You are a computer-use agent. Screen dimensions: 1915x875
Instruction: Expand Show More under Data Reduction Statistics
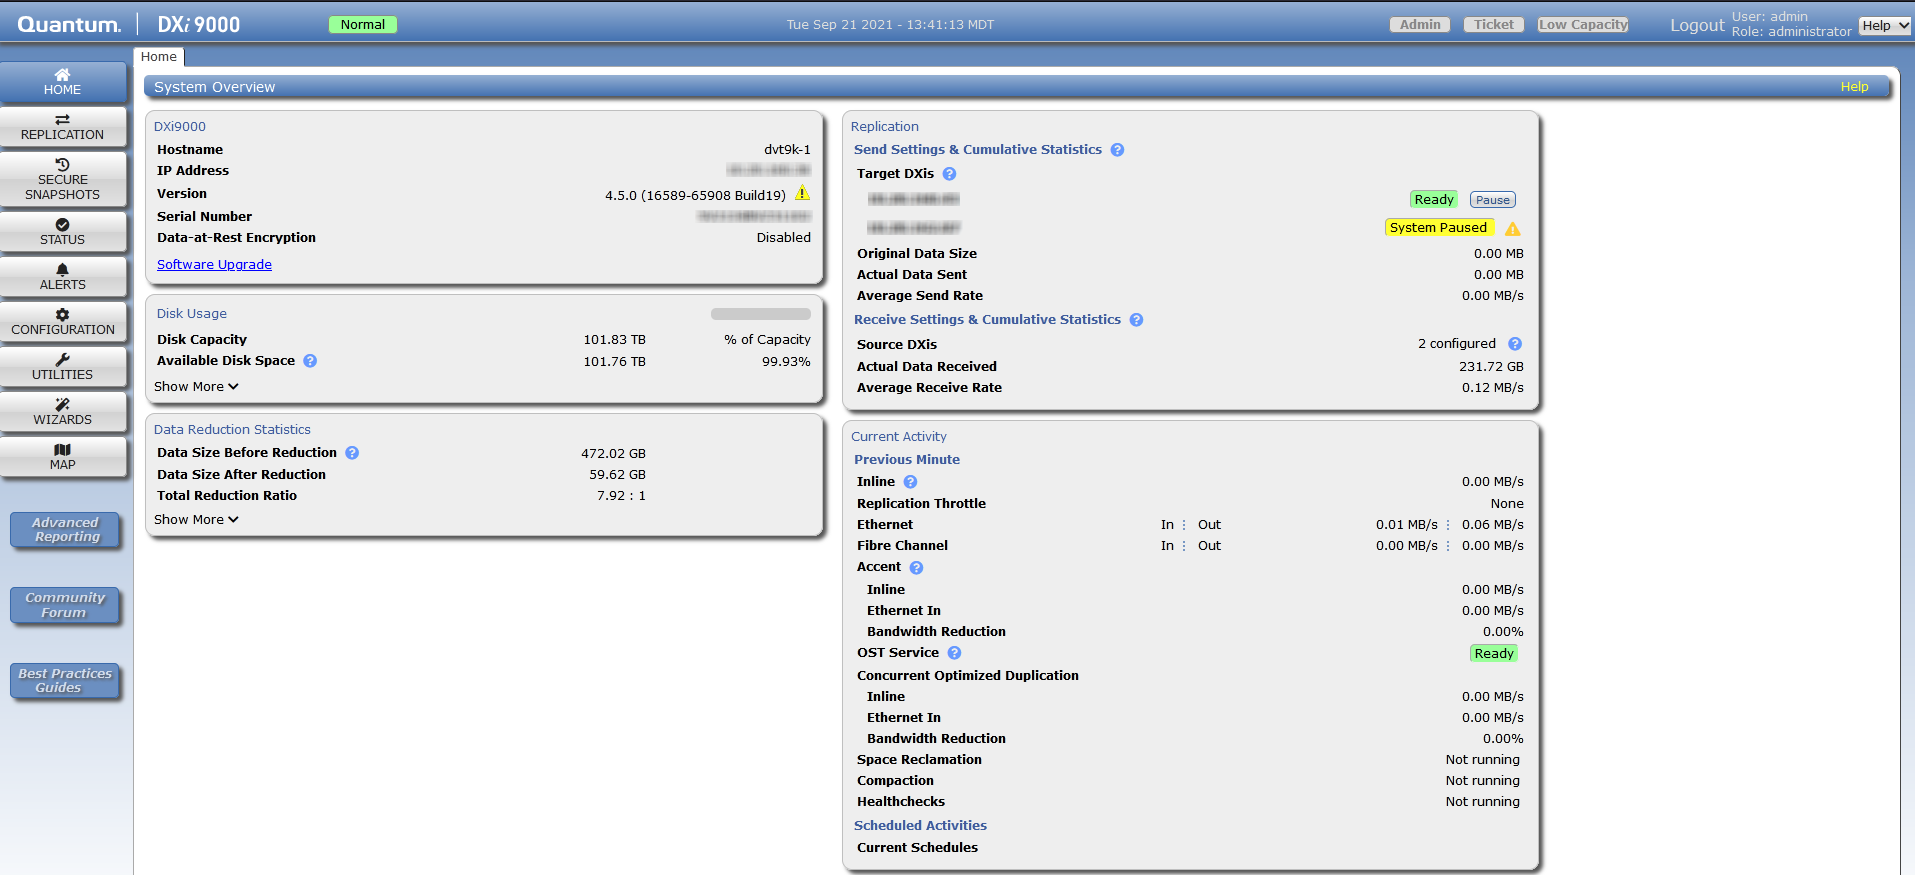(196, 520)
